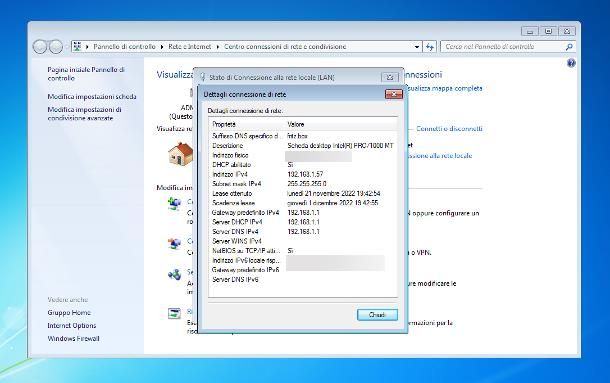Viewport: 610px width, 383px height.
Task: Click the troubleshooting icon at bottom of list
Action: pos(174,313)
